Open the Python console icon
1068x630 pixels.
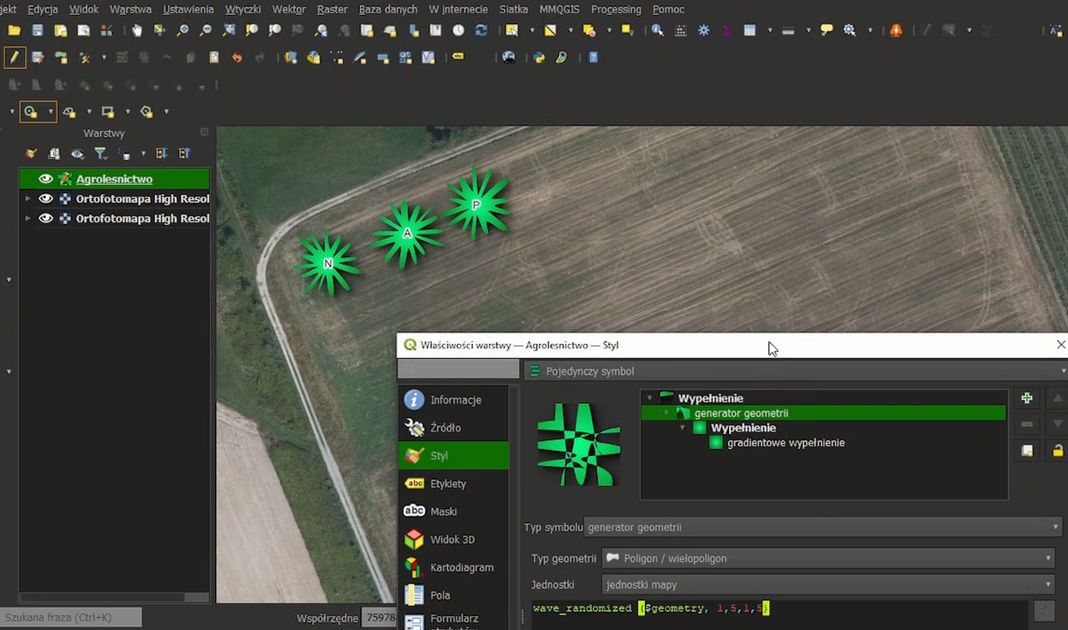click(x=540, y=57)
